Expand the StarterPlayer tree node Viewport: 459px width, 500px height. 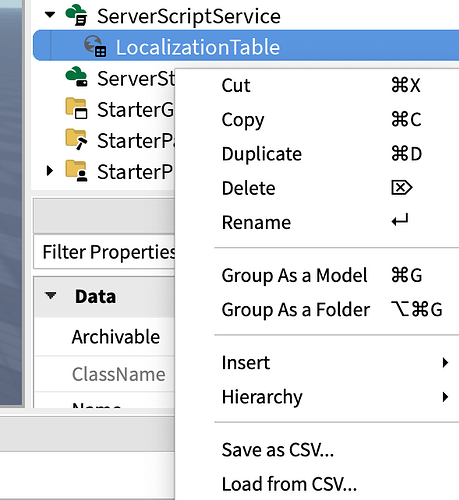click(50, 171)
